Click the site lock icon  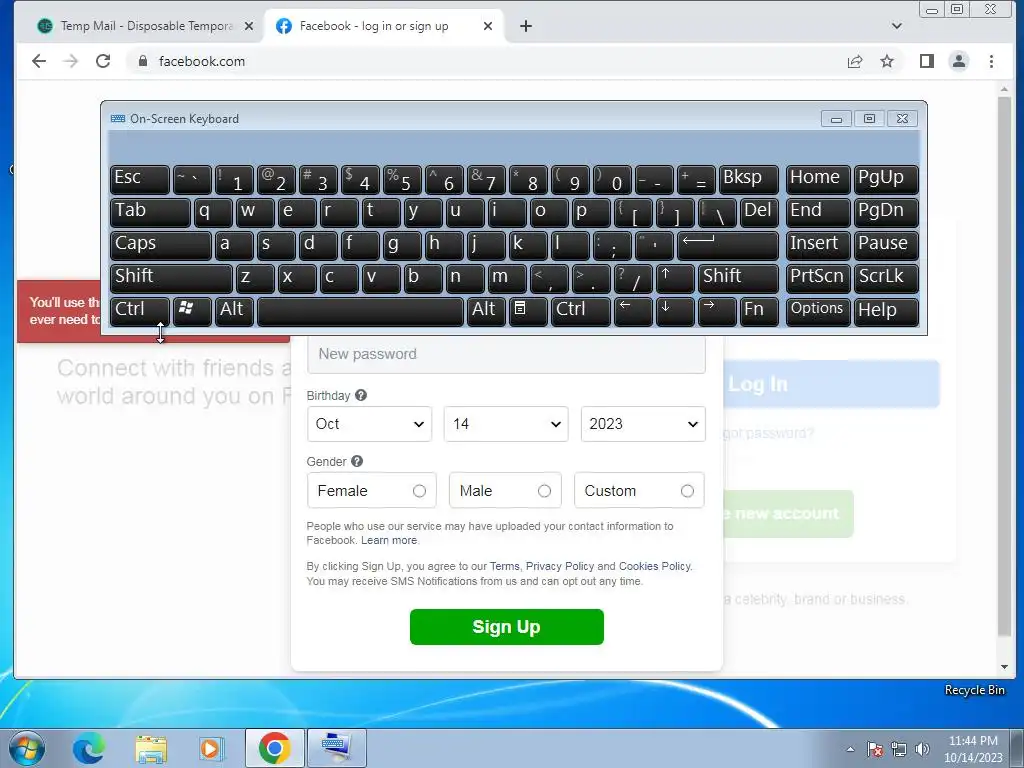coord(143,61)
